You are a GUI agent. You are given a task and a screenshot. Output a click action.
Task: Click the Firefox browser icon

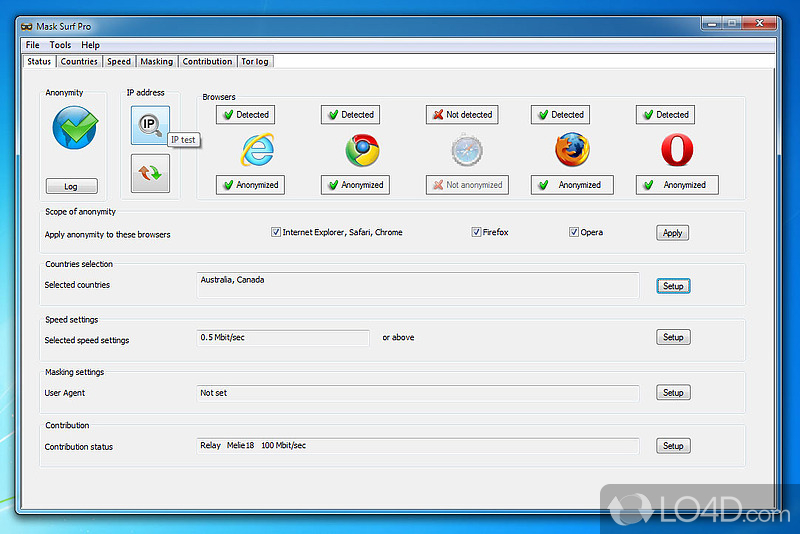[x=572, y=150]
